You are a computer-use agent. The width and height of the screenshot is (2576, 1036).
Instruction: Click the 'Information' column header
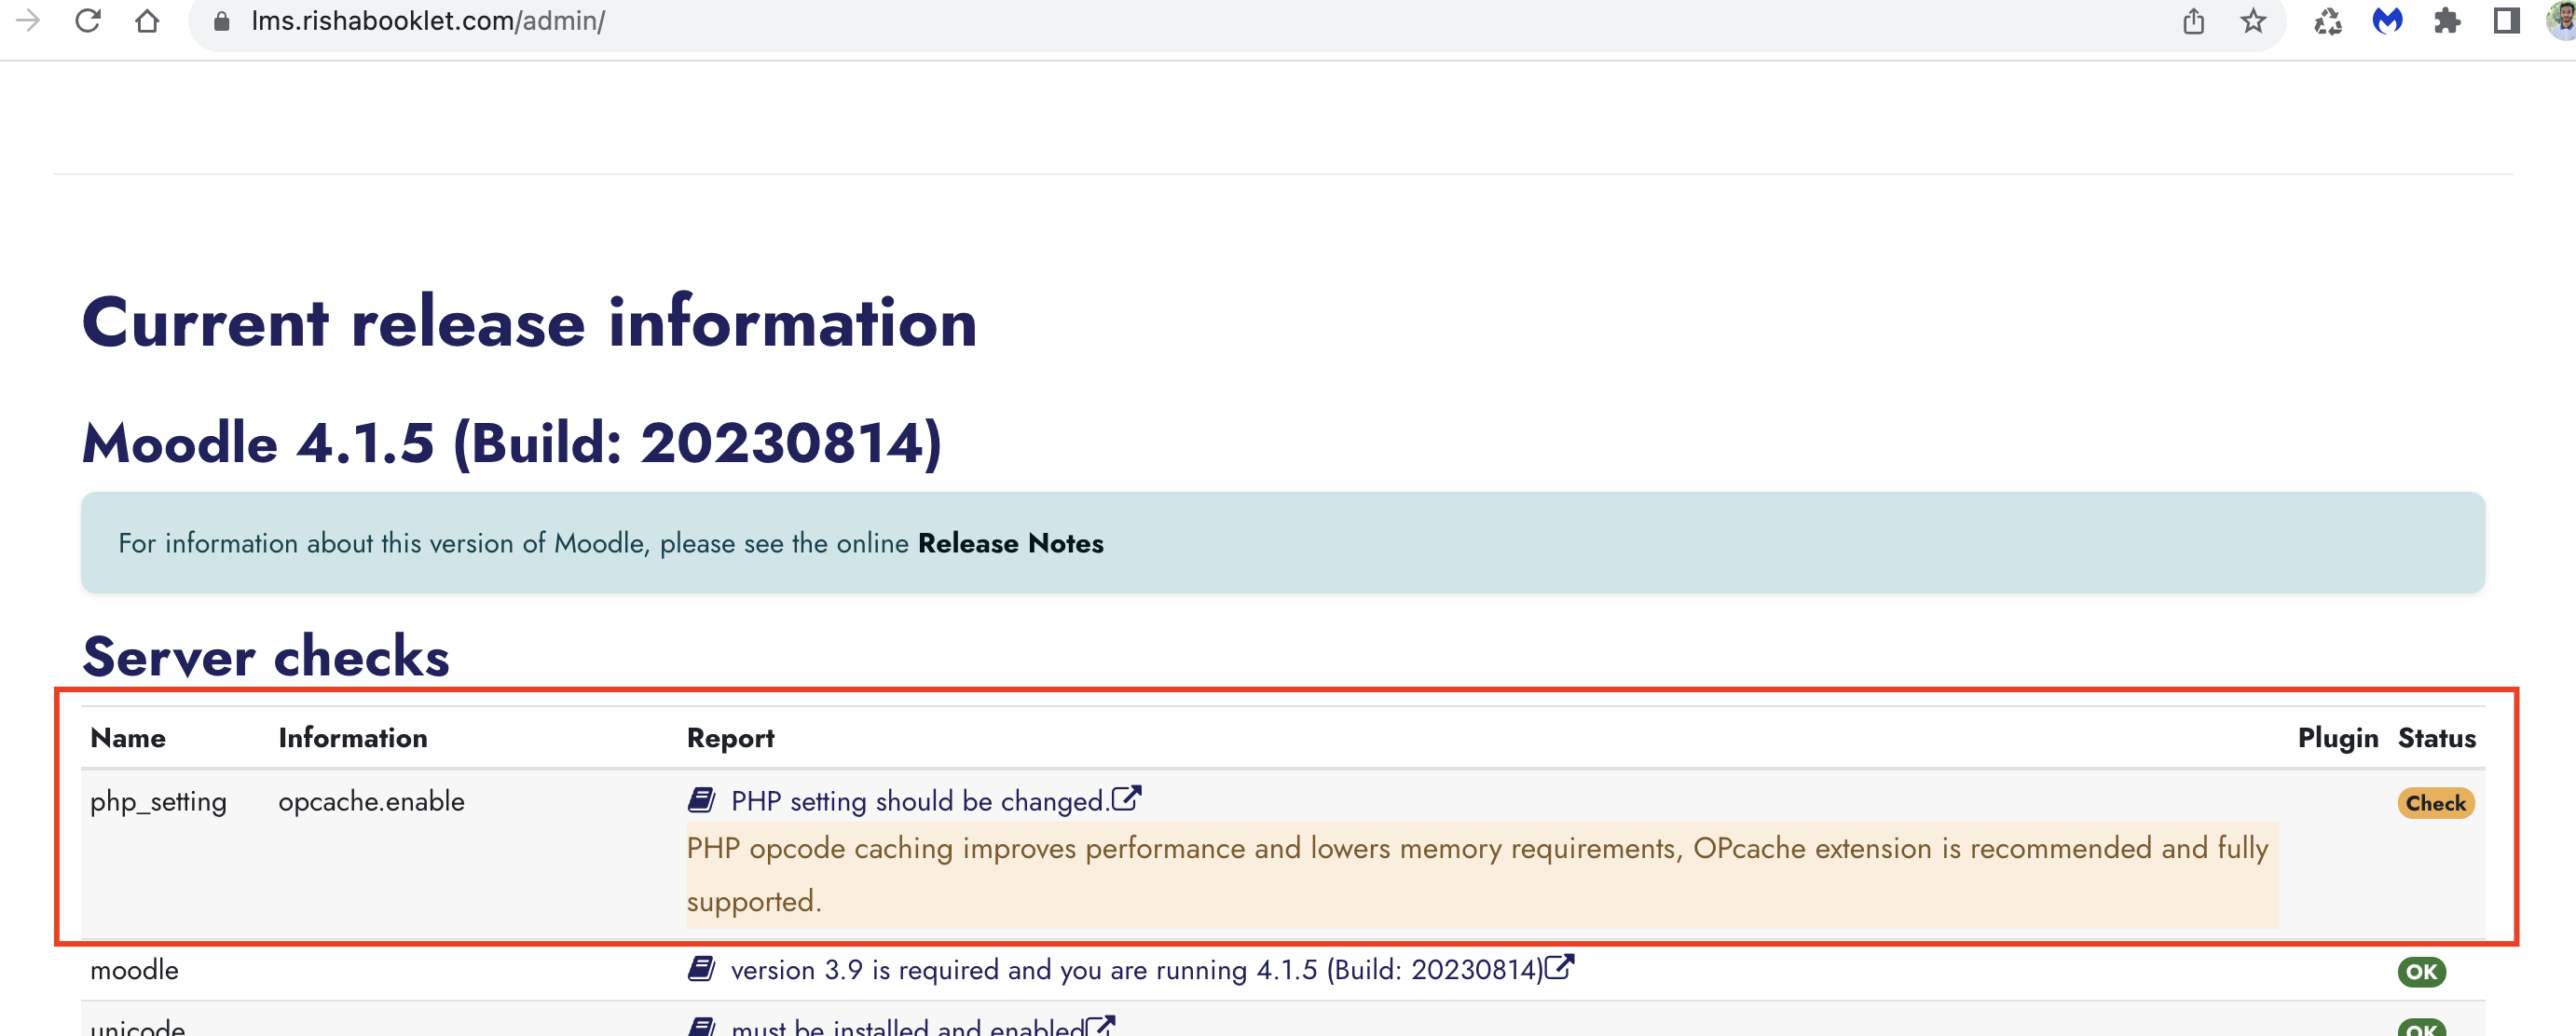click(x=352, y=738)
